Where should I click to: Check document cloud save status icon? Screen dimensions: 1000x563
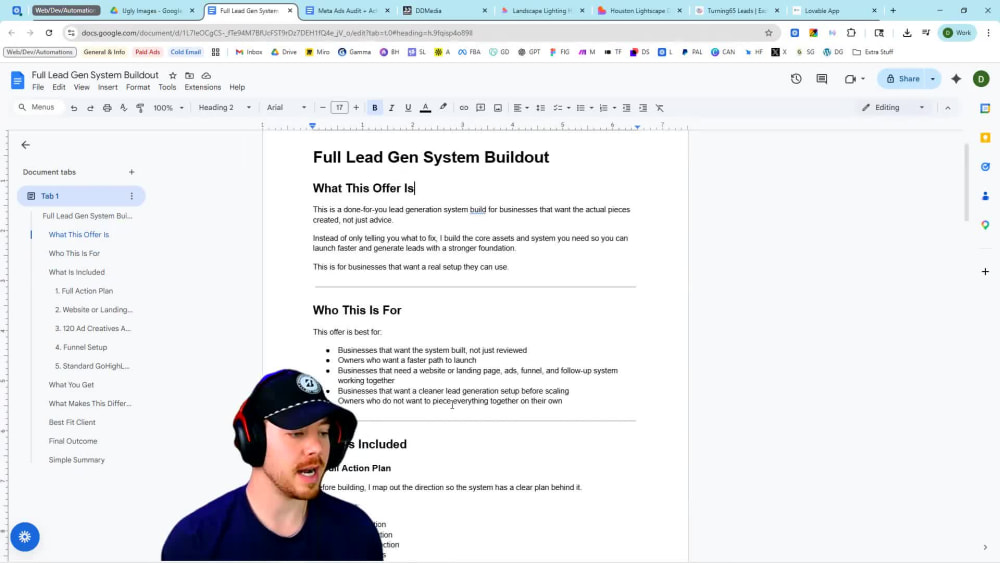pos(206,75)
